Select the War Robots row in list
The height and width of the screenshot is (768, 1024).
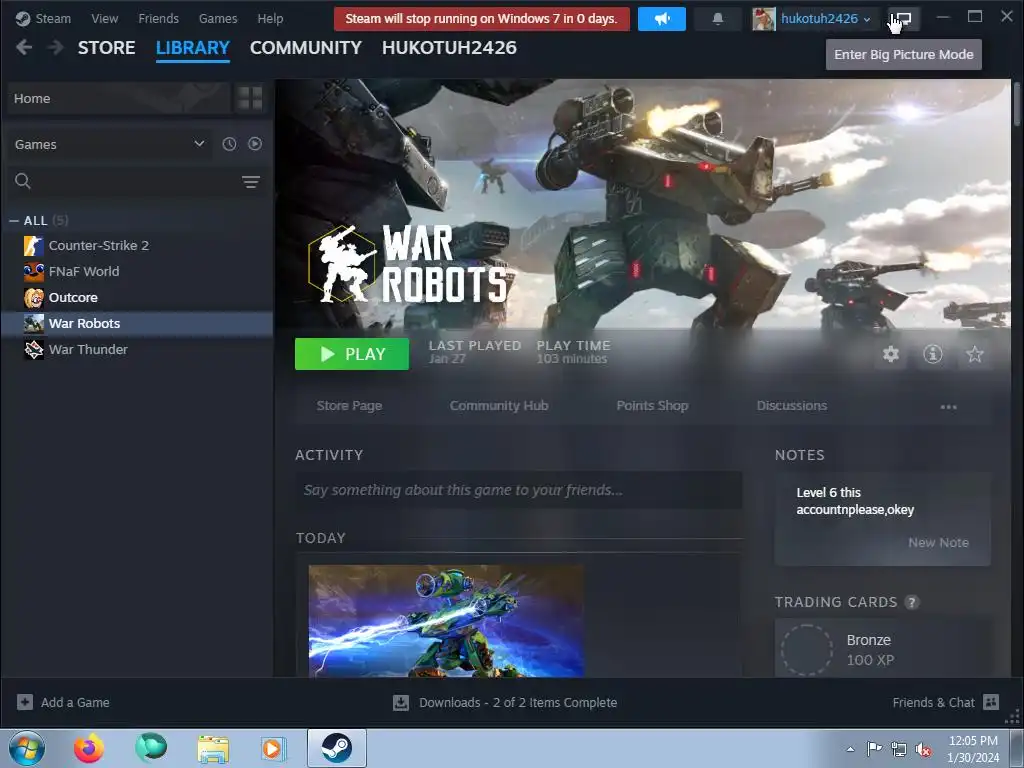[136, 324]
